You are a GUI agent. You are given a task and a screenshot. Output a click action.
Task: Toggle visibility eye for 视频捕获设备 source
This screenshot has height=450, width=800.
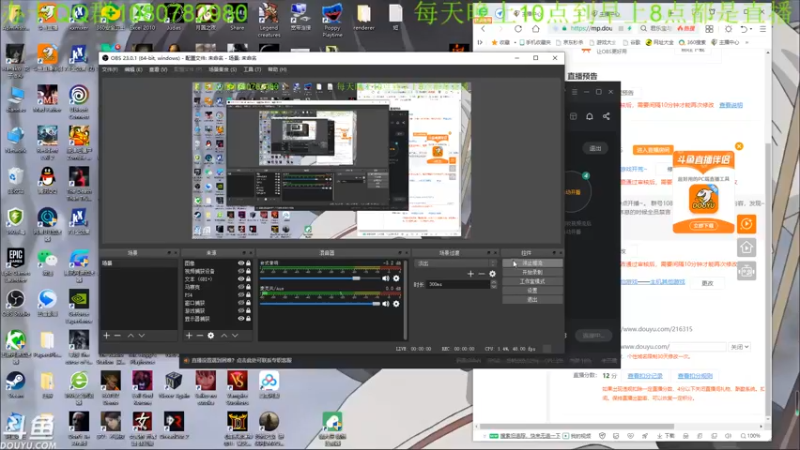(x=241, y=271)
